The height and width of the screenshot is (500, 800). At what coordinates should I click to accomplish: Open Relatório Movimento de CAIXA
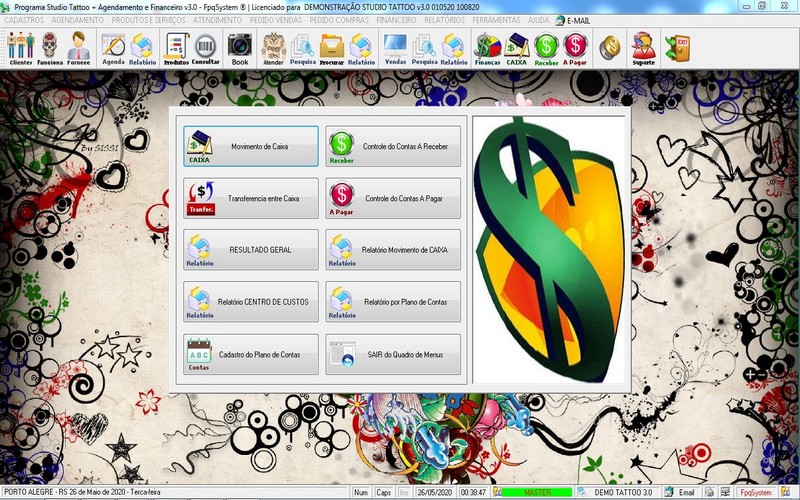[393, 250]
